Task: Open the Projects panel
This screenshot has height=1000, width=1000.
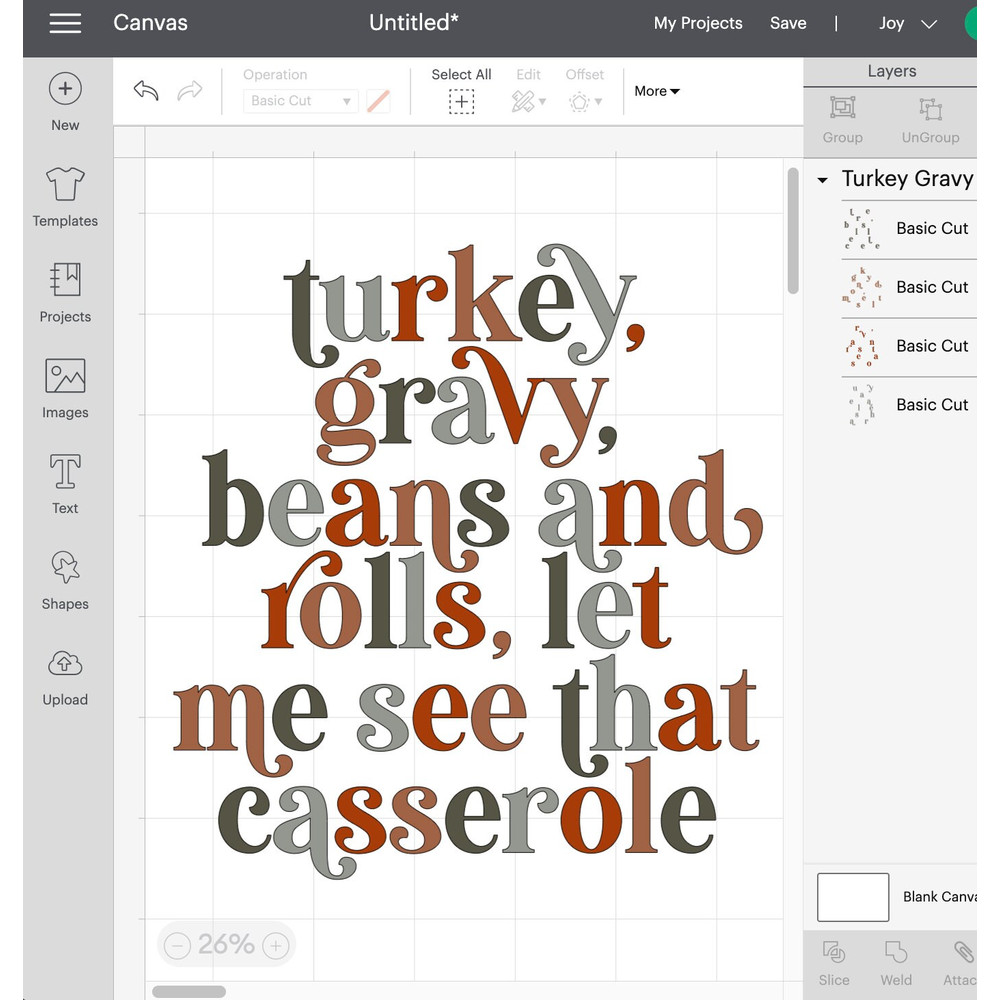Action: (x=65, y=281)
